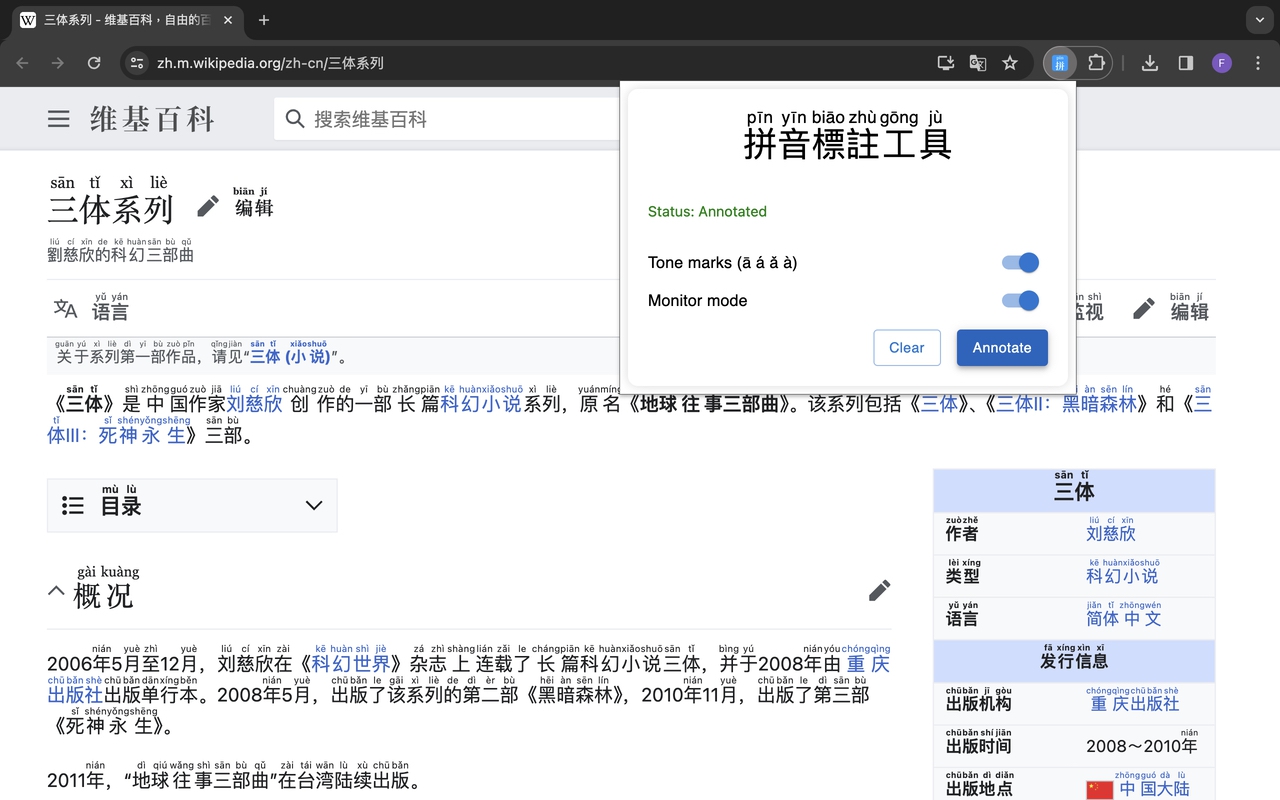The width and height of the screenshot is (1280, 800).
Task: Expand the browser profile chevron dropdown
Action: pos(1258,20)
